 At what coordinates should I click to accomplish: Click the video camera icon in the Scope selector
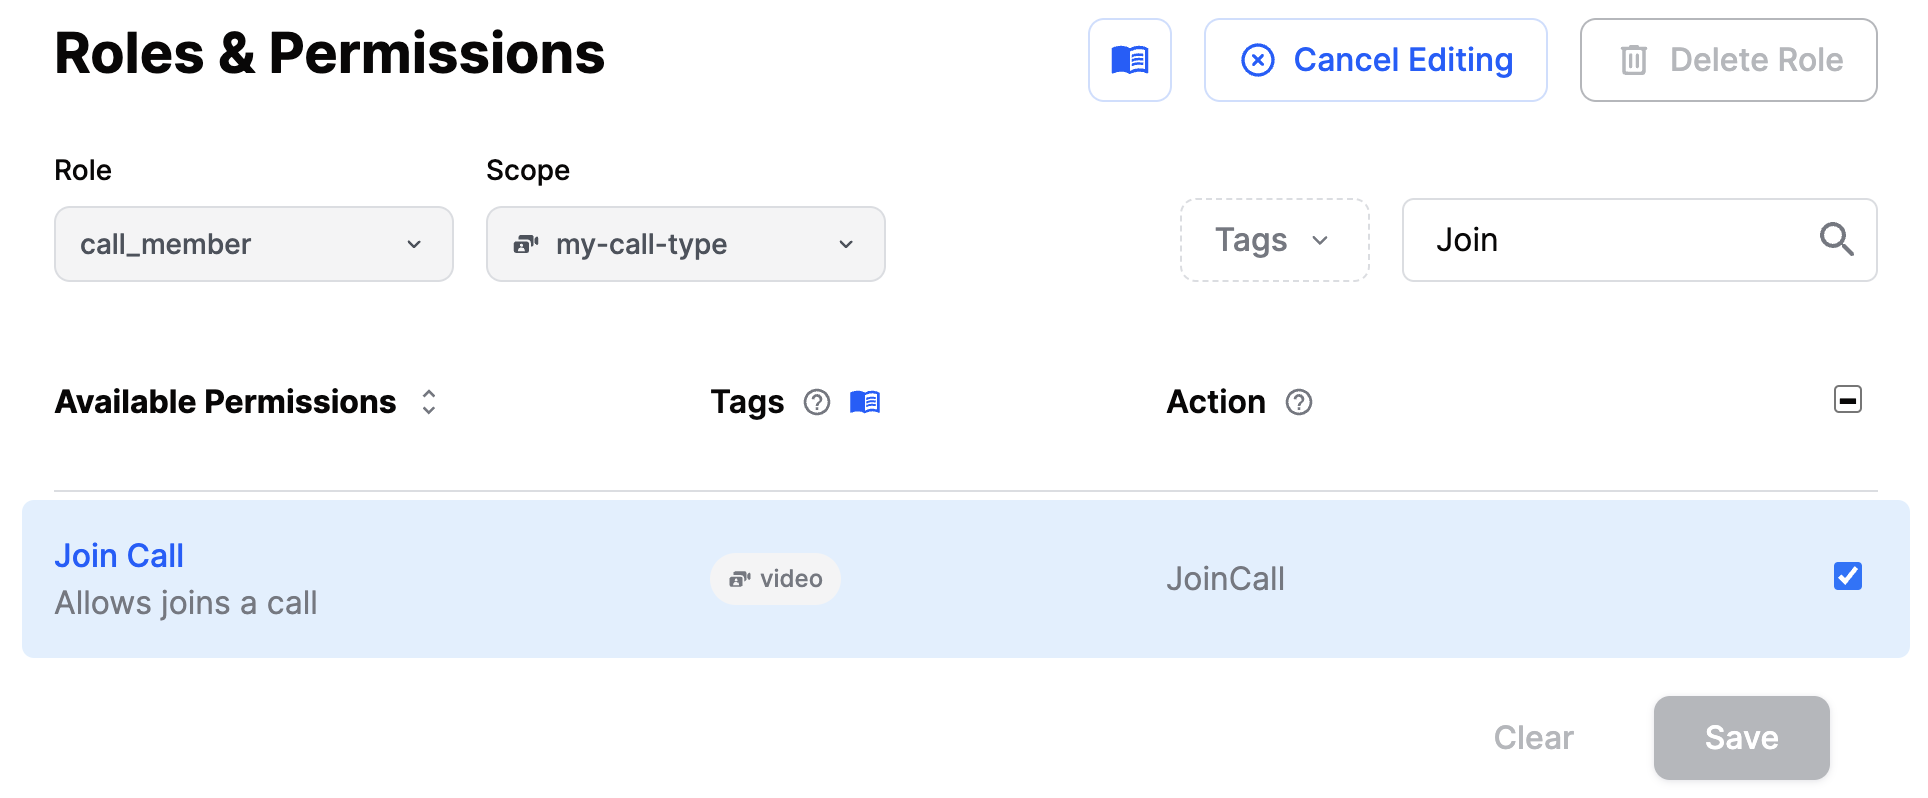527,243
